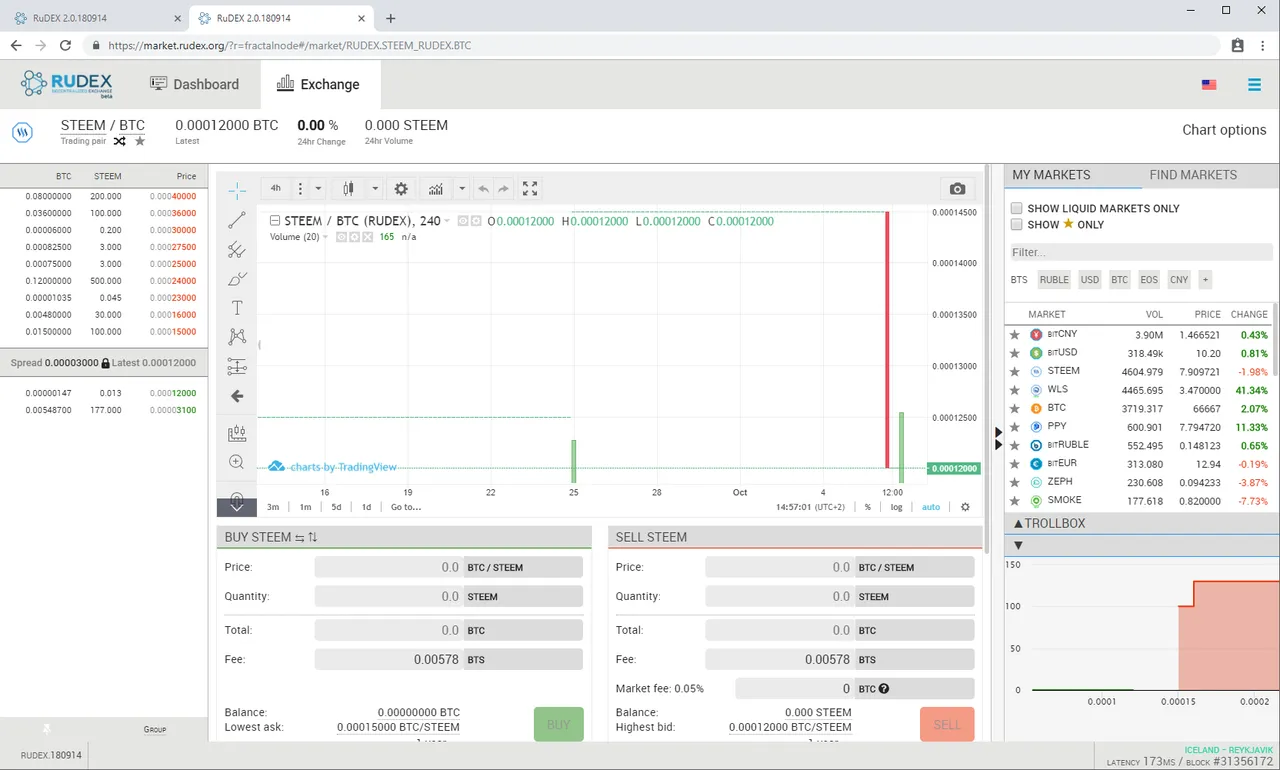Select the crosshair cursor tool in chart

pos(237,190)
